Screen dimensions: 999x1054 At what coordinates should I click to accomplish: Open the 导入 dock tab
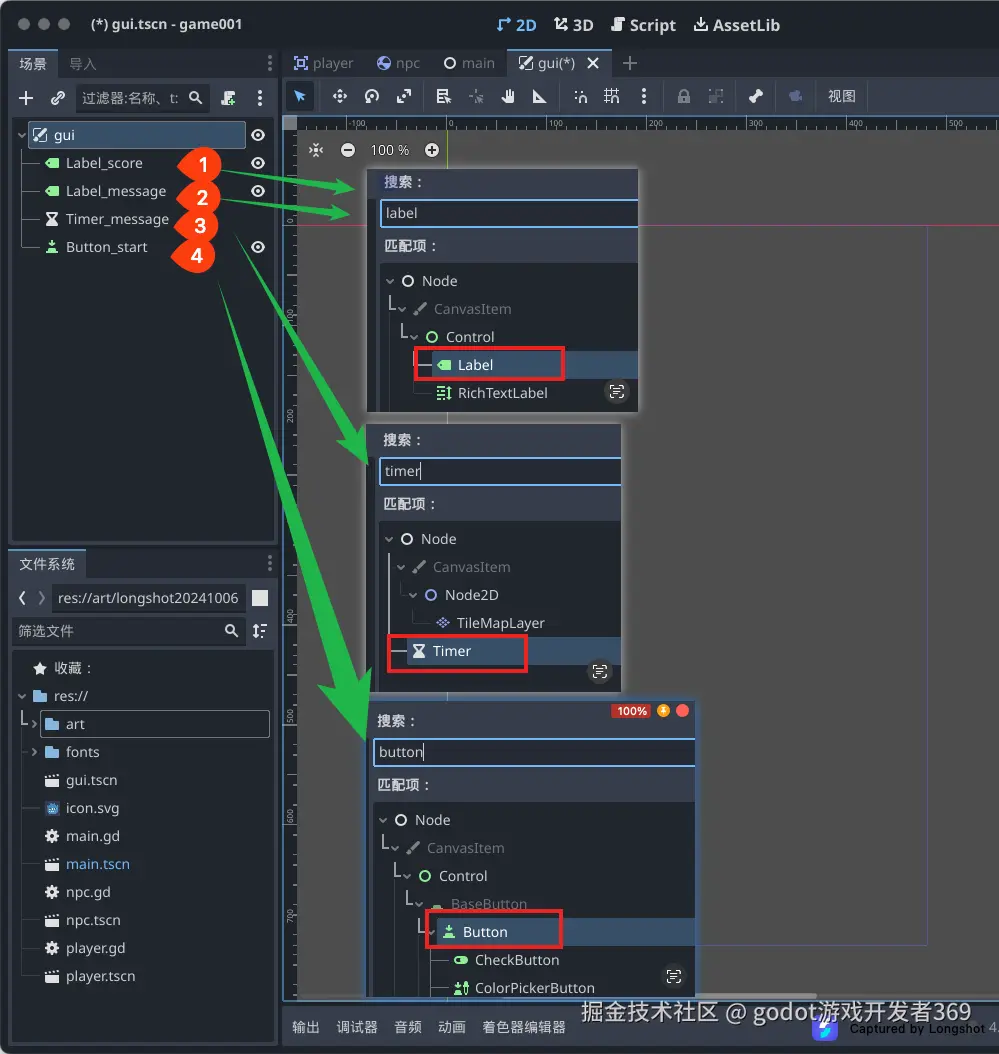pos(83,64)
